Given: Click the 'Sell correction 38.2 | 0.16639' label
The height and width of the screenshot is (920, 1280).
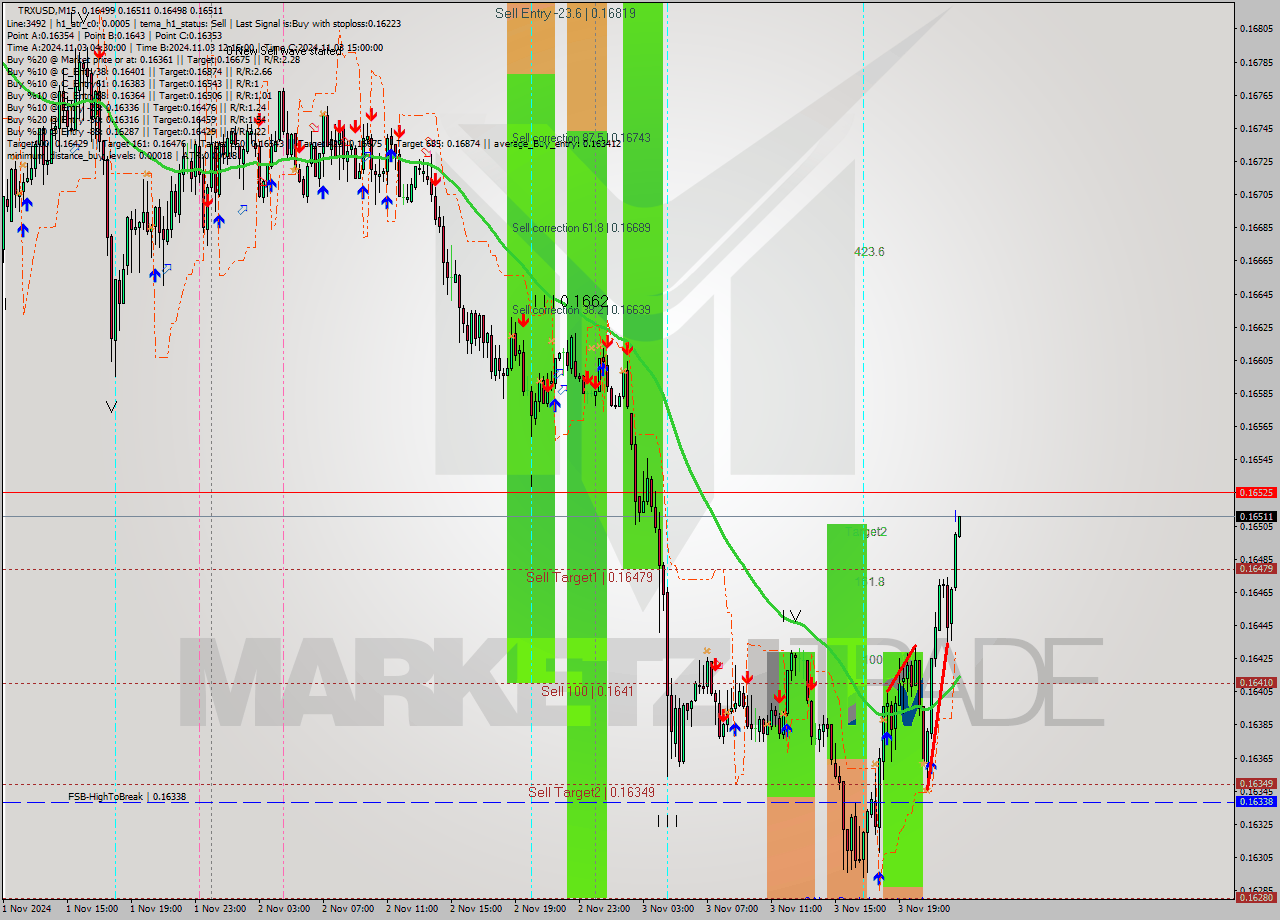Looking at the screenshot, I should 581,310.
